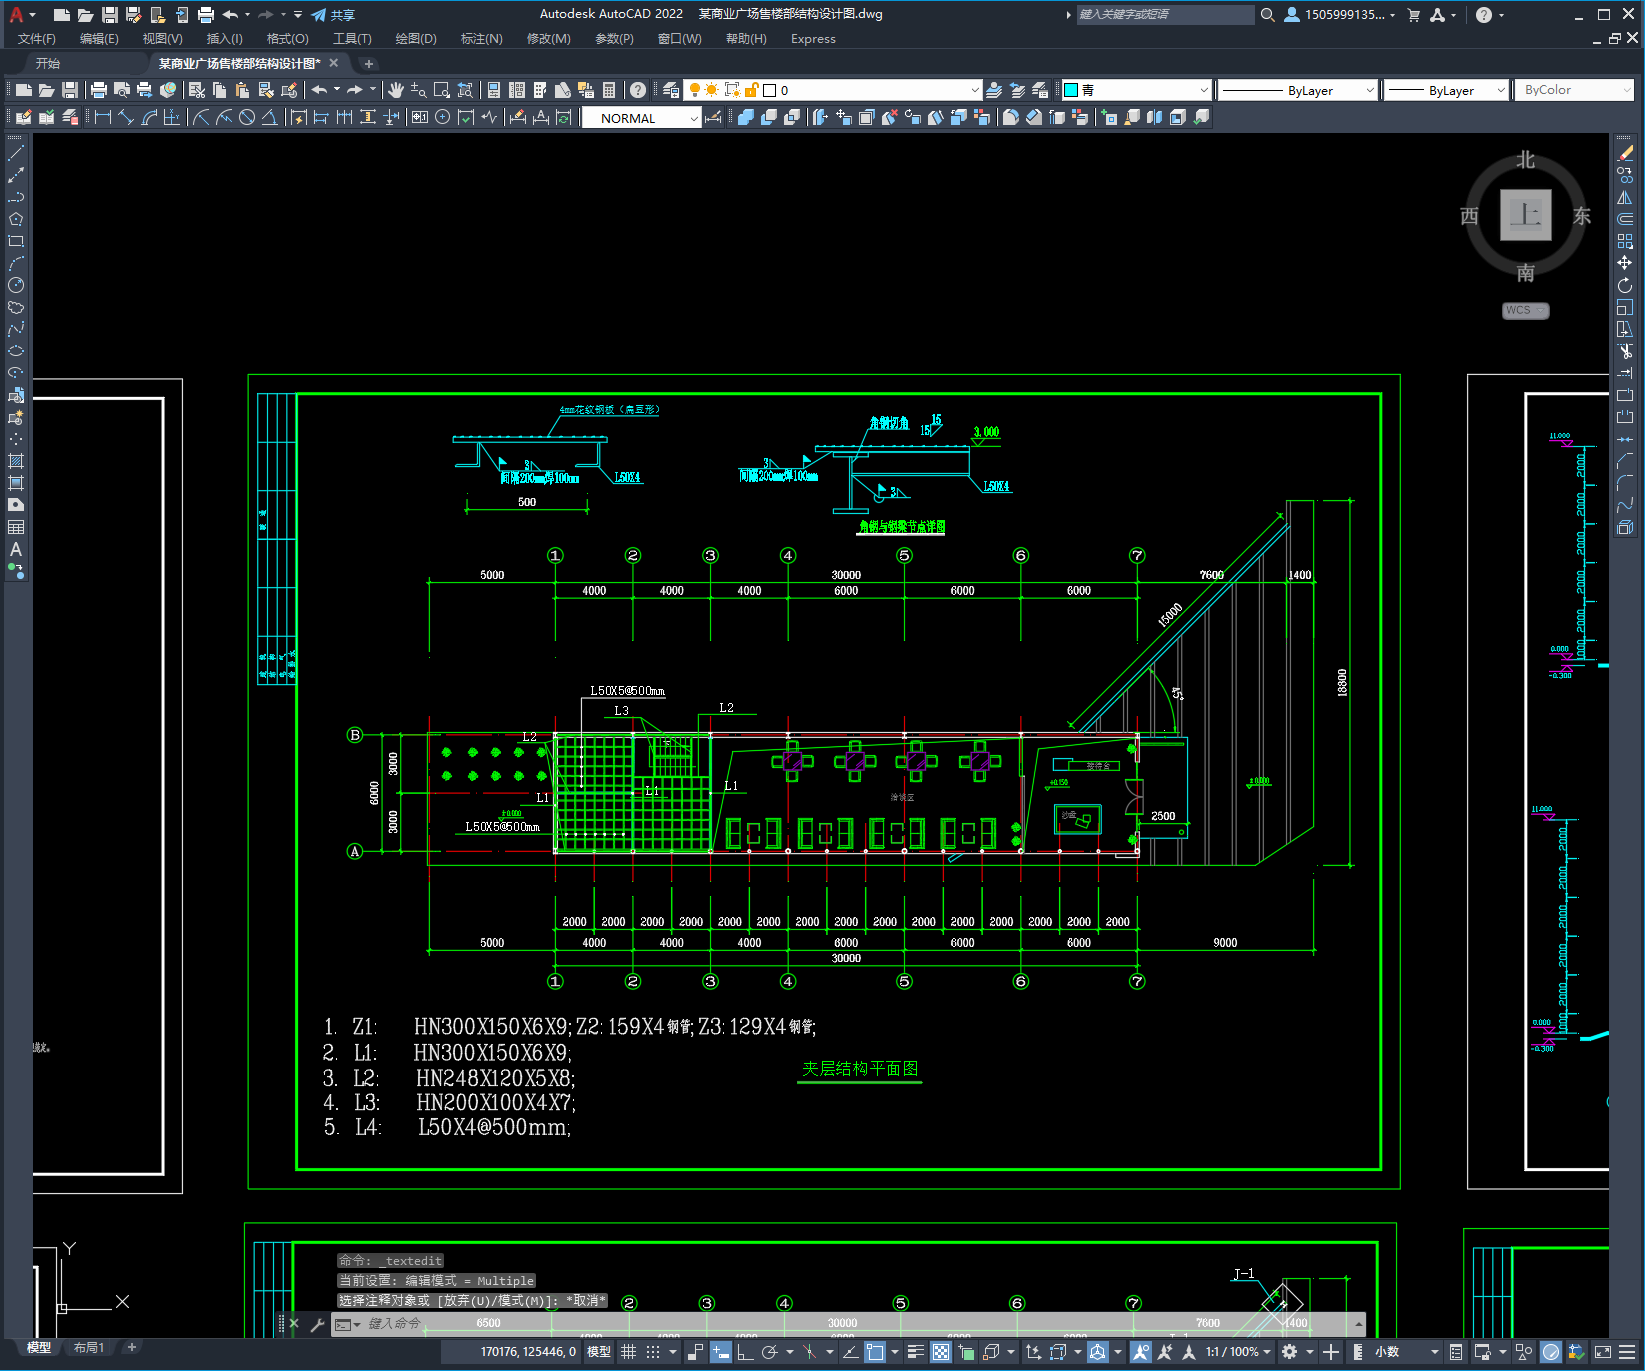
Task: Toggle the drawing grid display
Action: [x=628, y=1352]
